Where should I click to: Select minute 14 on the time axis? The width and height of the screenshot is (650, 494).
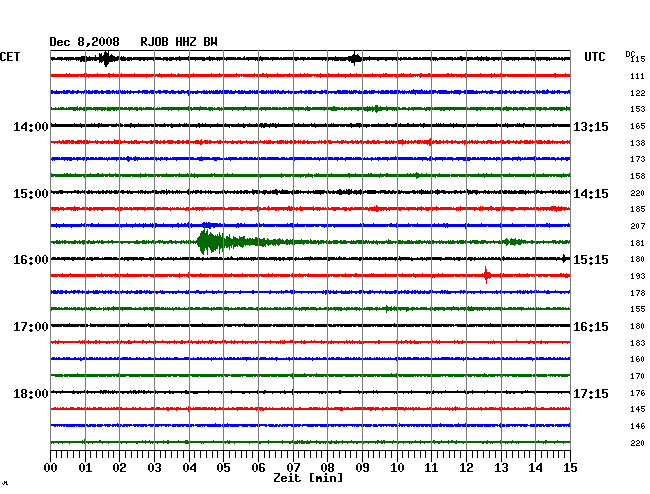click(535, 467)
